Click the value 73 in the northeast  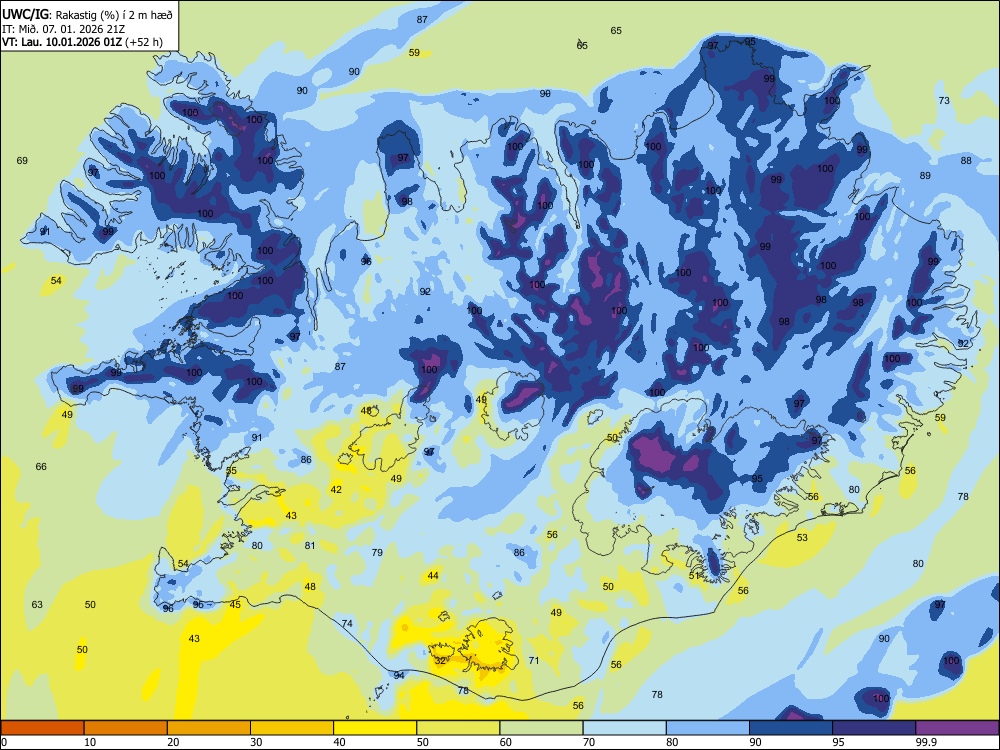pos(944,101)
